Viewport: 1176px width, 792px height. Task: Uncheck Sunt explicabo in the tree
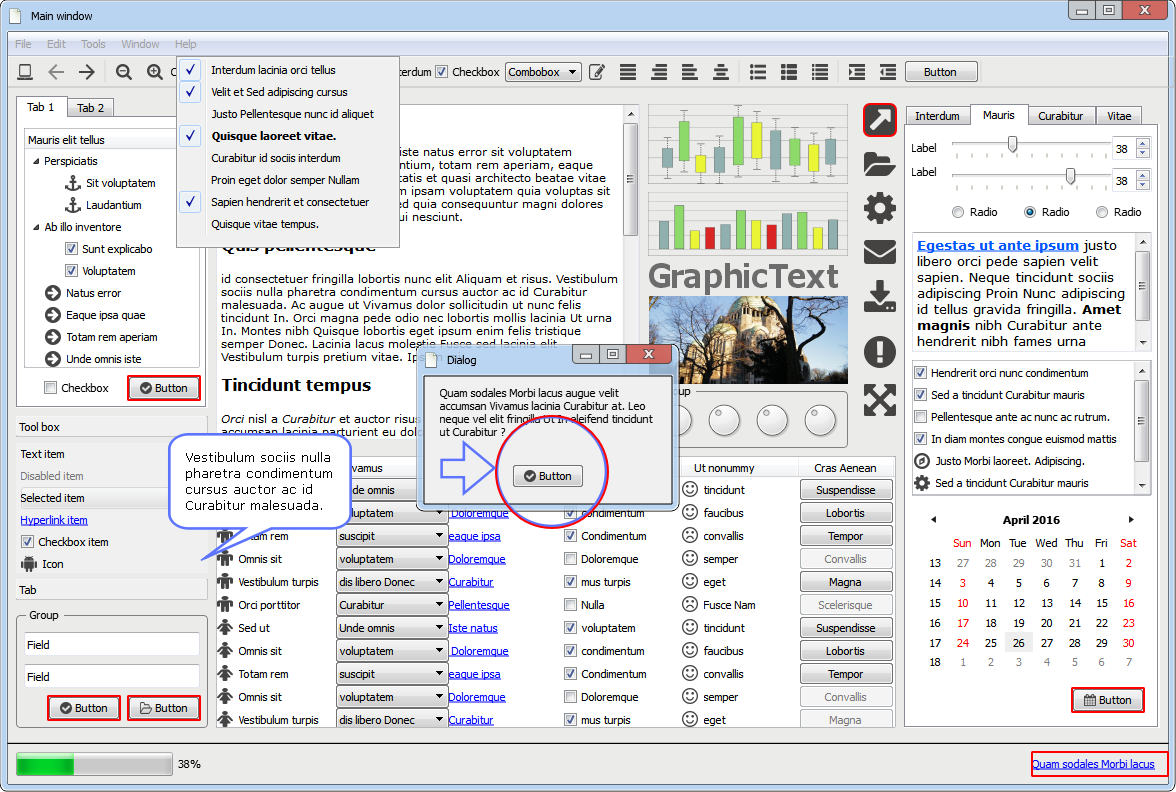pos(71,249)
